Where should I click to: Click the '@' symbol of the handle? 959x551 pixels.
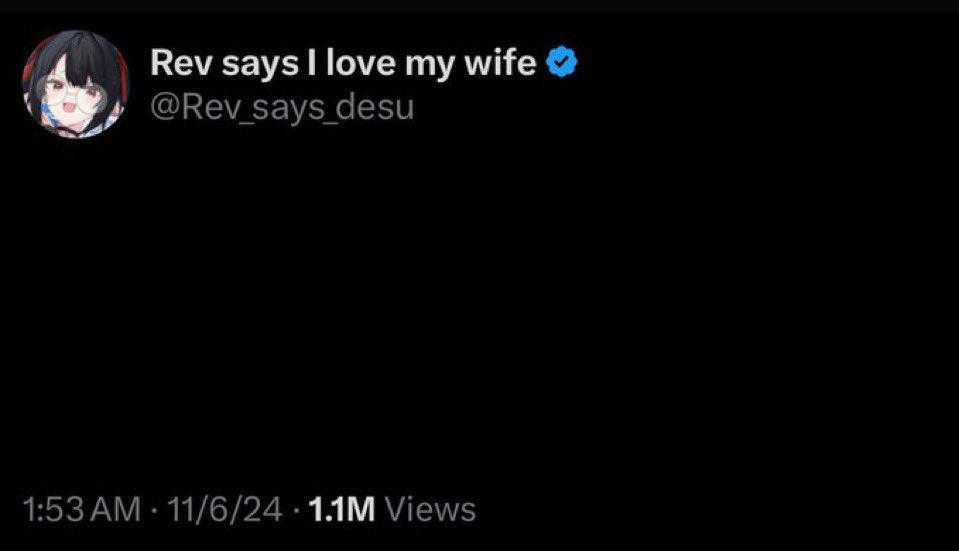pyautogui.click(x=161, y=106)
